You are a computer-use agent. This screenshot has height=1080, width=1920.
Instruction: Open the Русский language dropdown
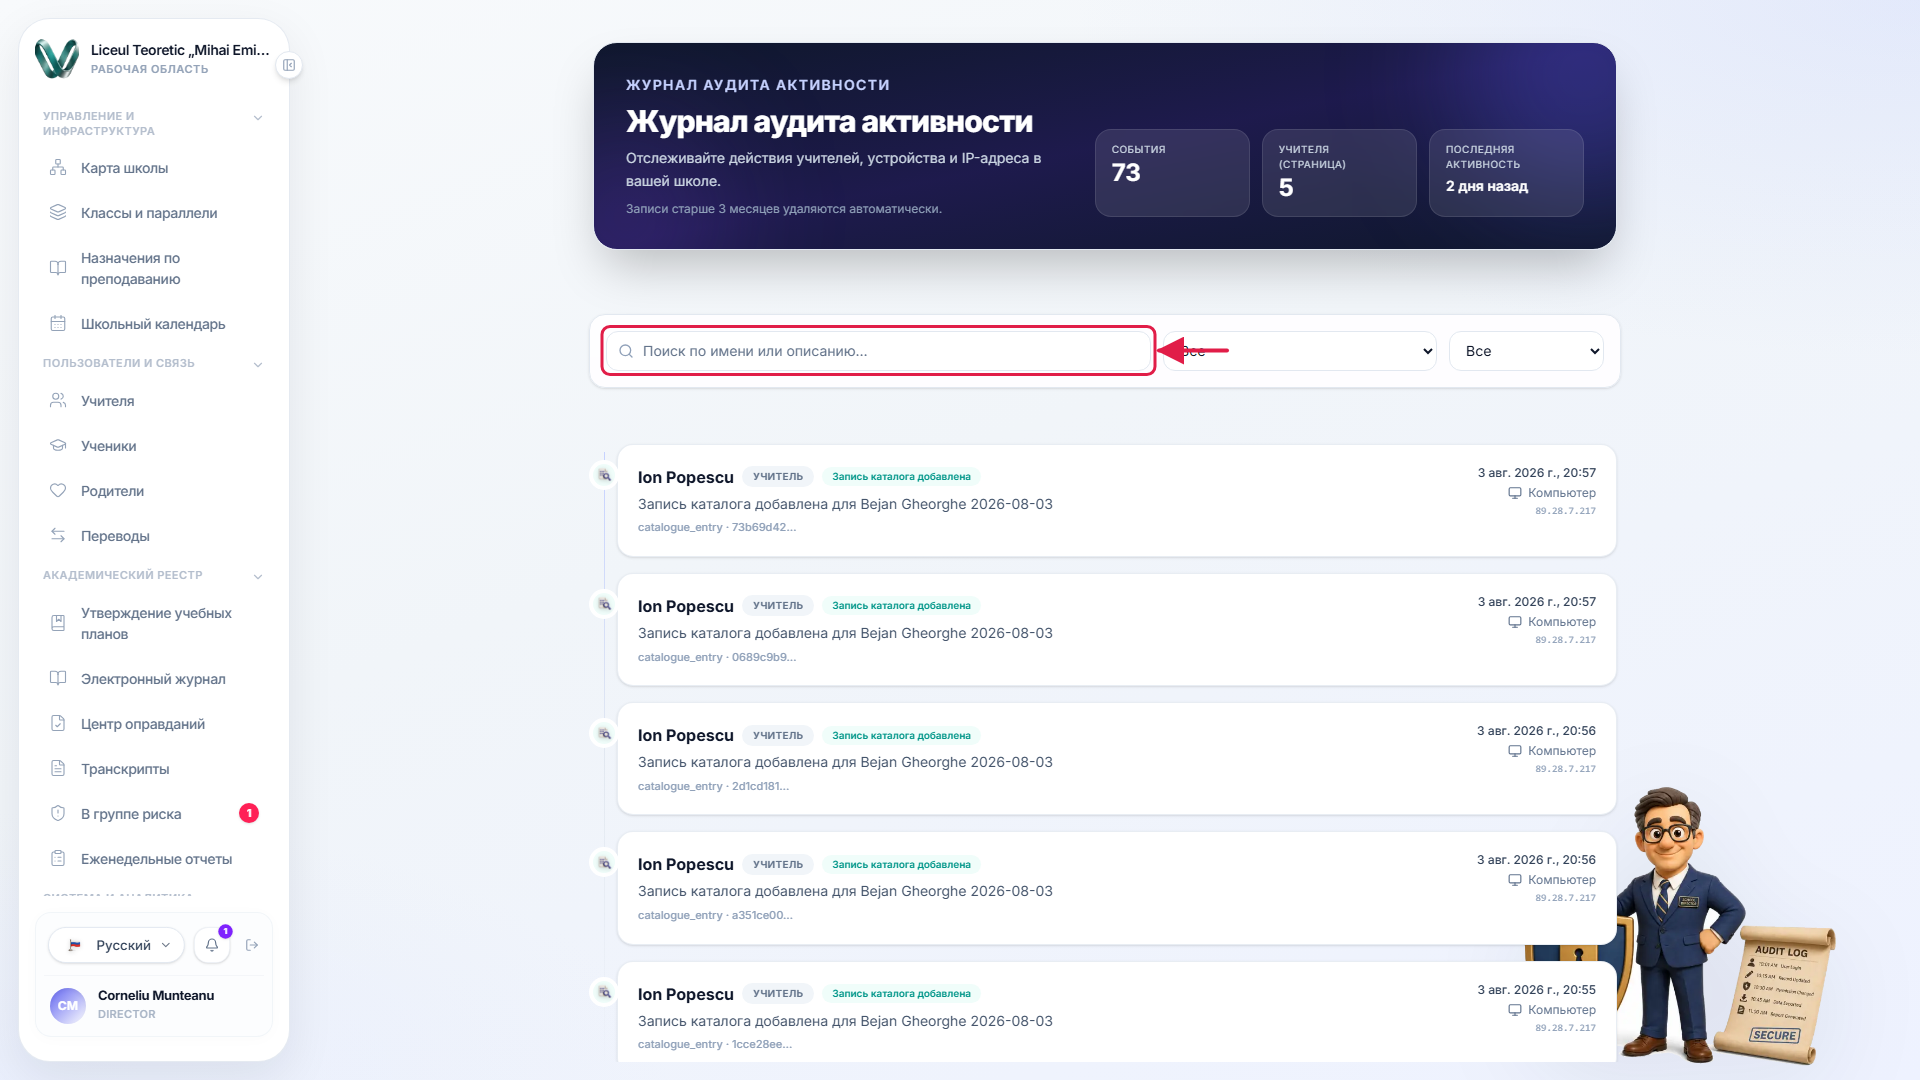point(117,945)
